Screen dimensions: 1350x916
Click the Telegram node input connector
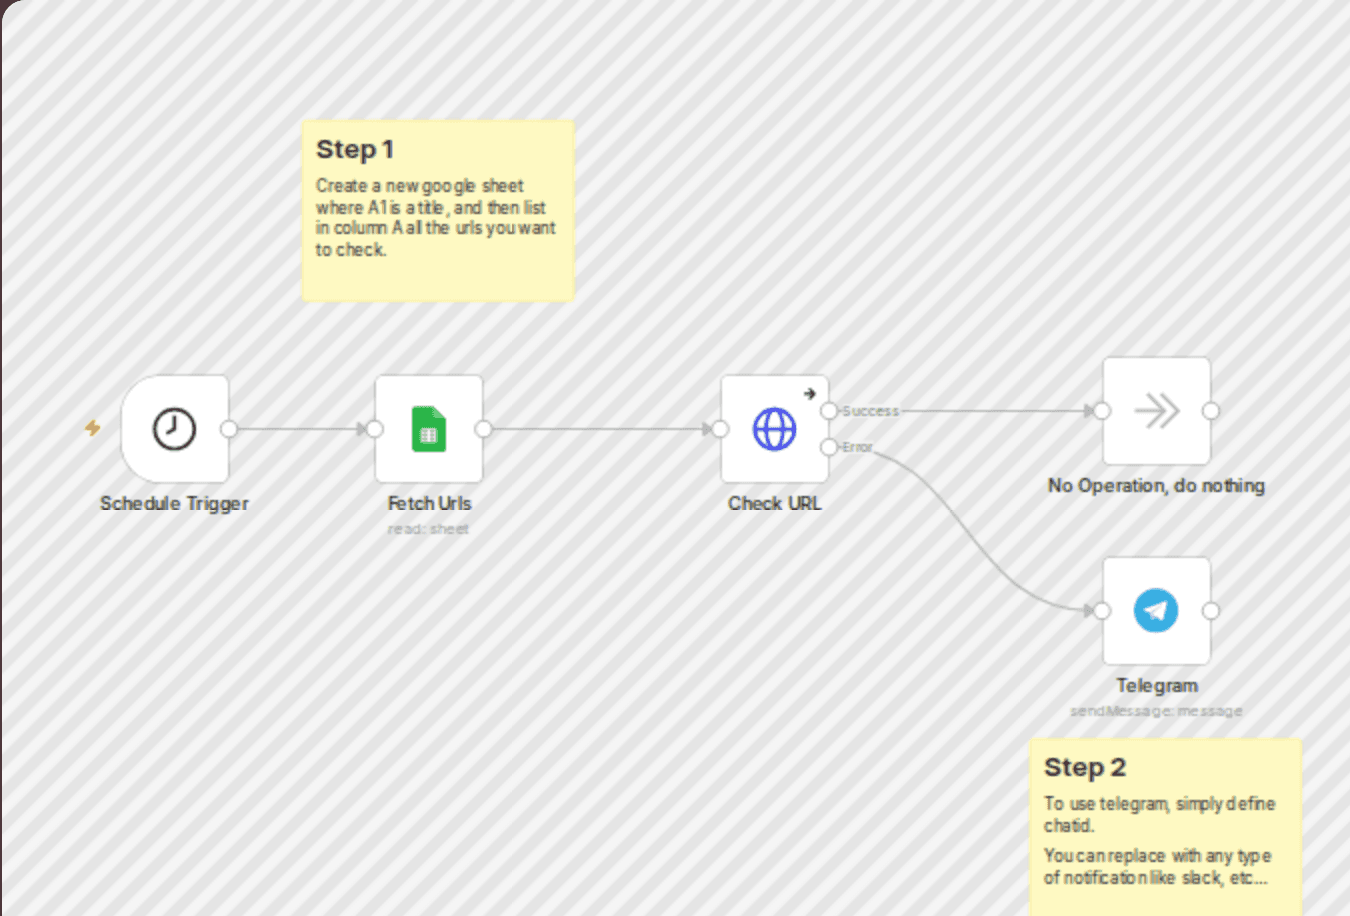[1102, 611]
